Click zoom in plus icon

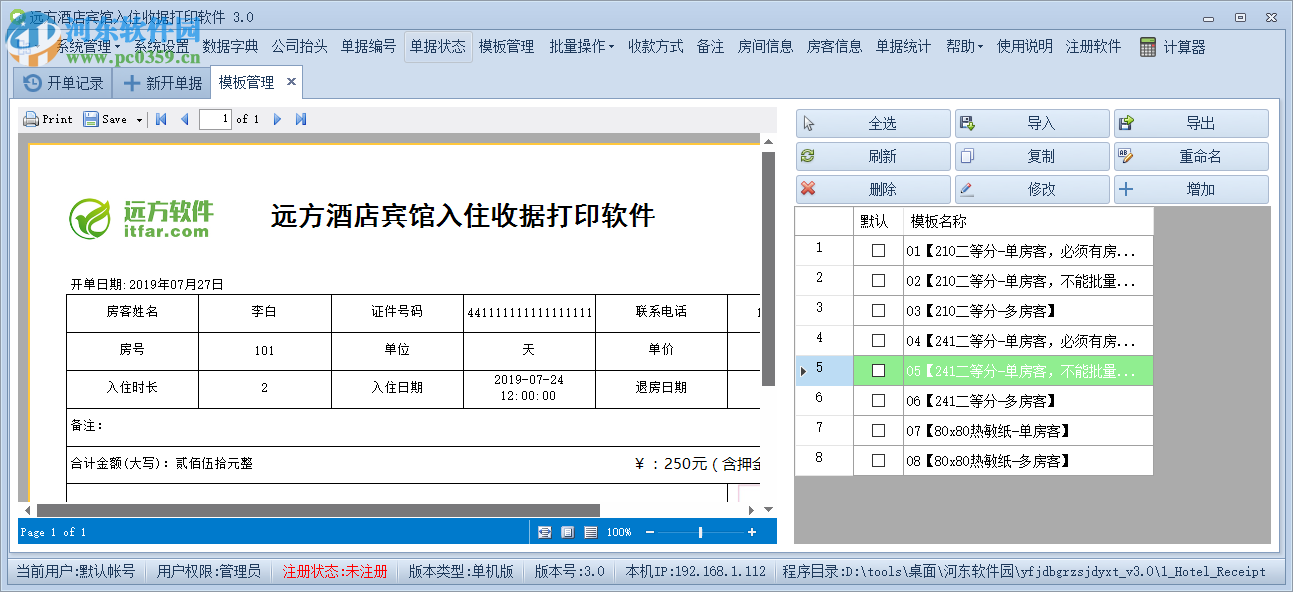point(752,532)
